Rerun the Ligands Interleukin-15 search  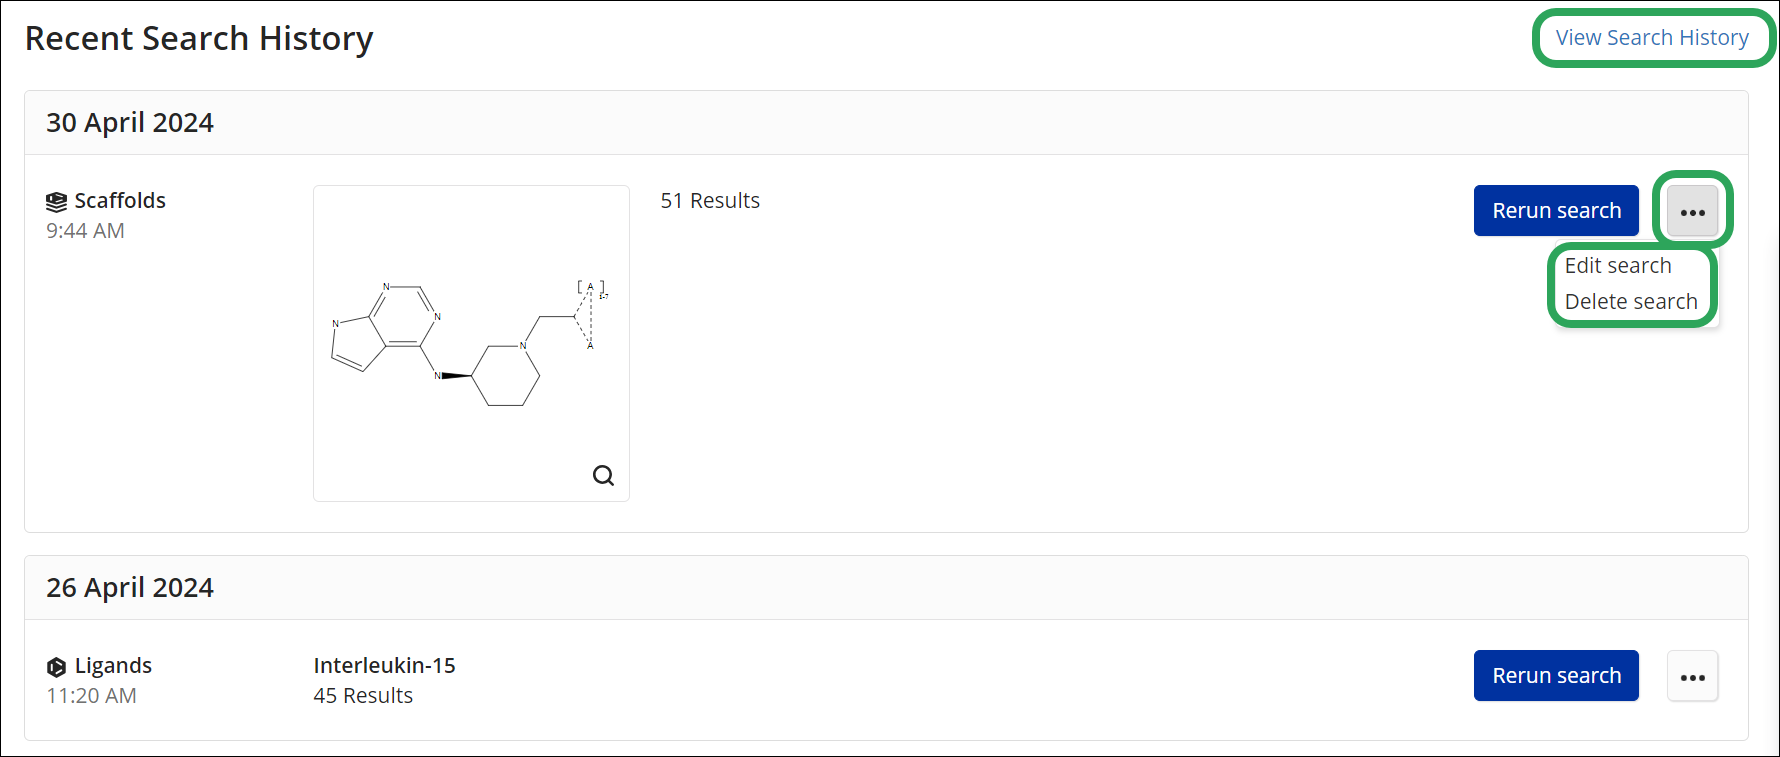click(x=1556, y=676)
